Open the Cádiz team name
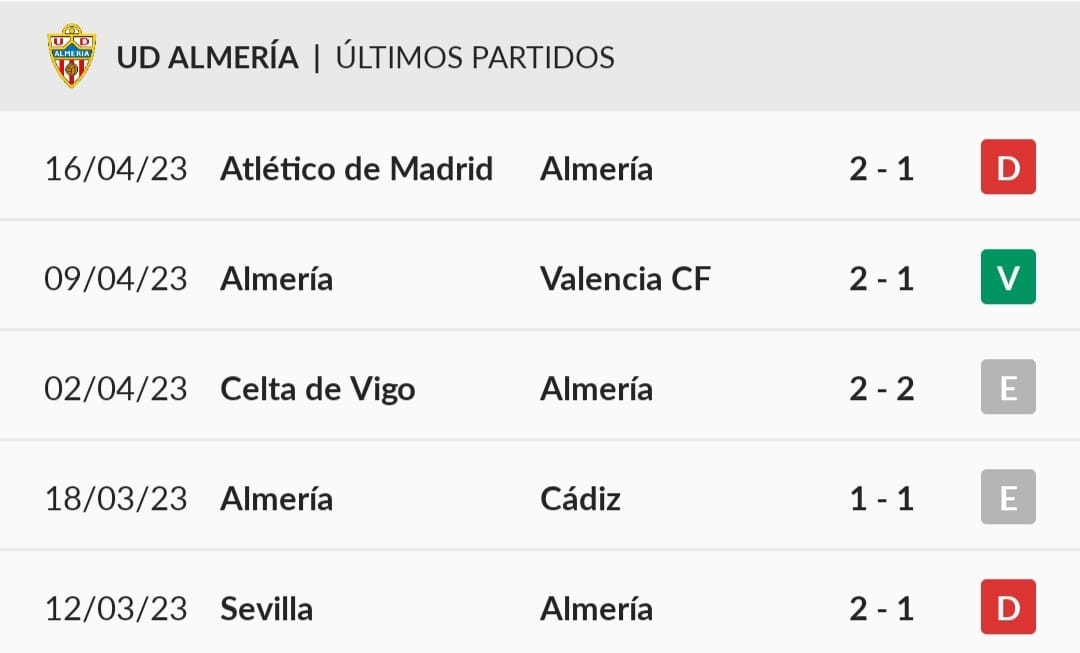 (x=581, y=499)
